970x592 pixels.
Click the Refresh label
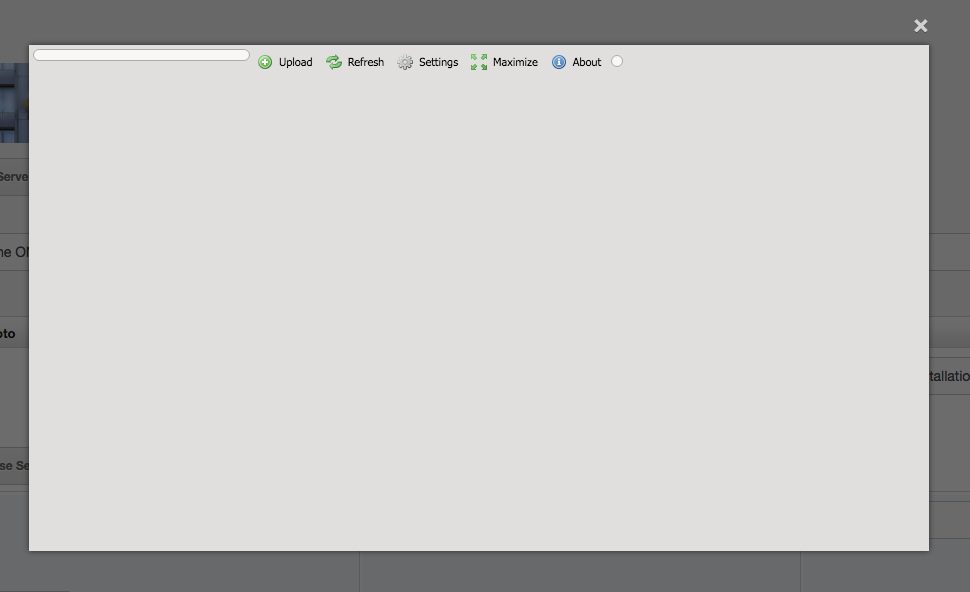pyautogui.click(x=366, y=62)
